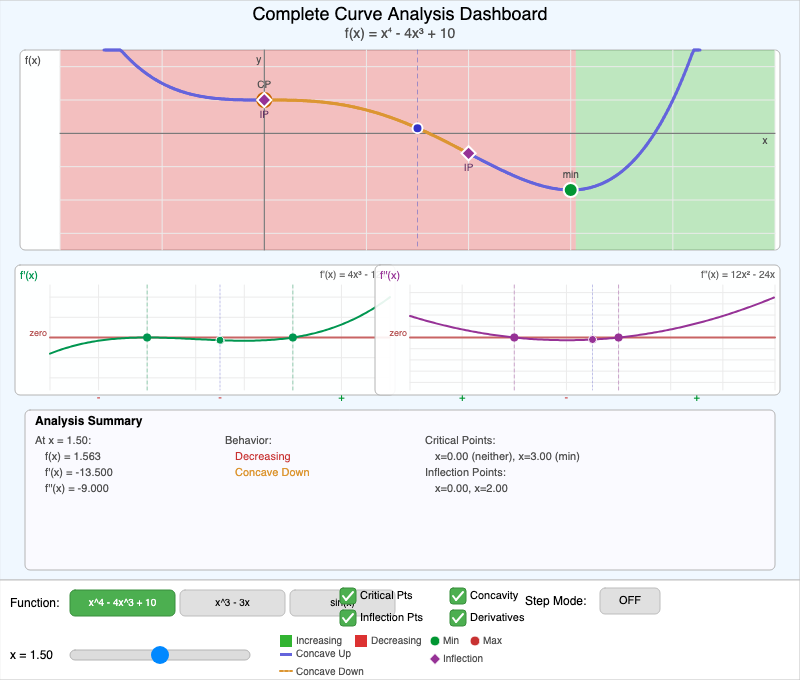Select the green min point marker on the curve
The height and width of the screenshot is (682, 800).
point(571,189)
